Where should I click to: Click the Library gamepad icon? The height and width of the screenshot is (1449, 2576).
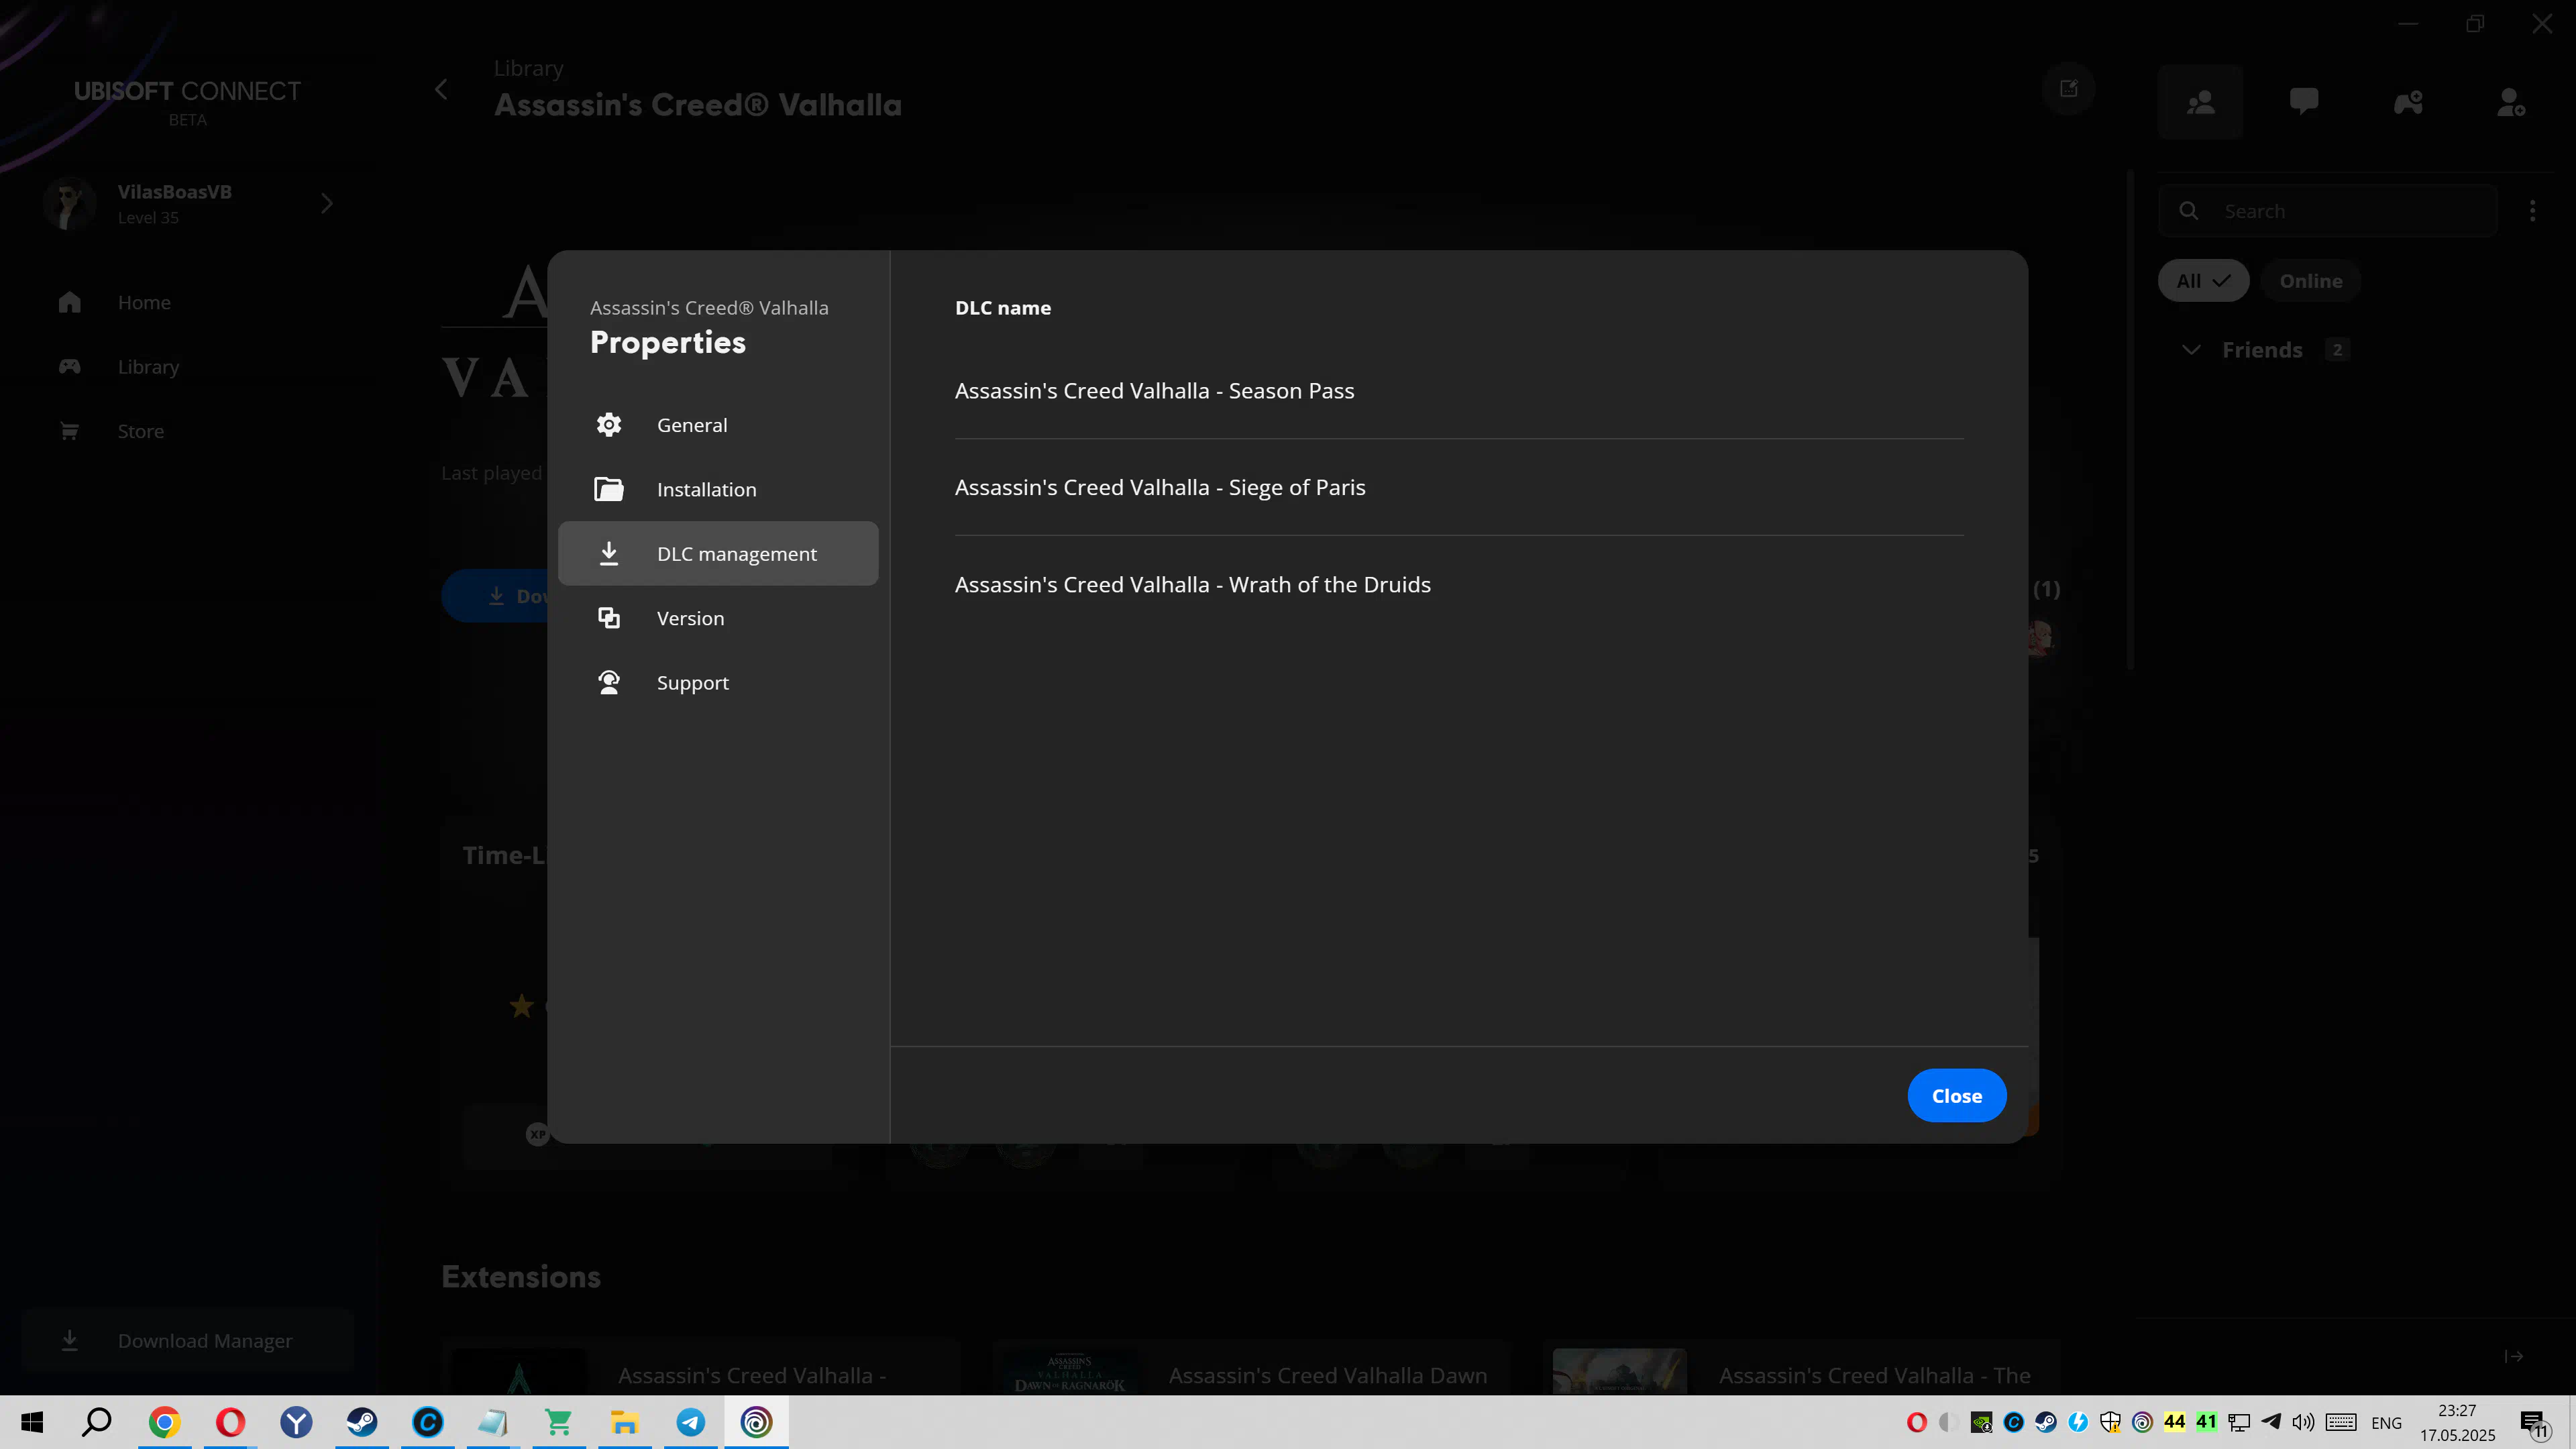69,367
